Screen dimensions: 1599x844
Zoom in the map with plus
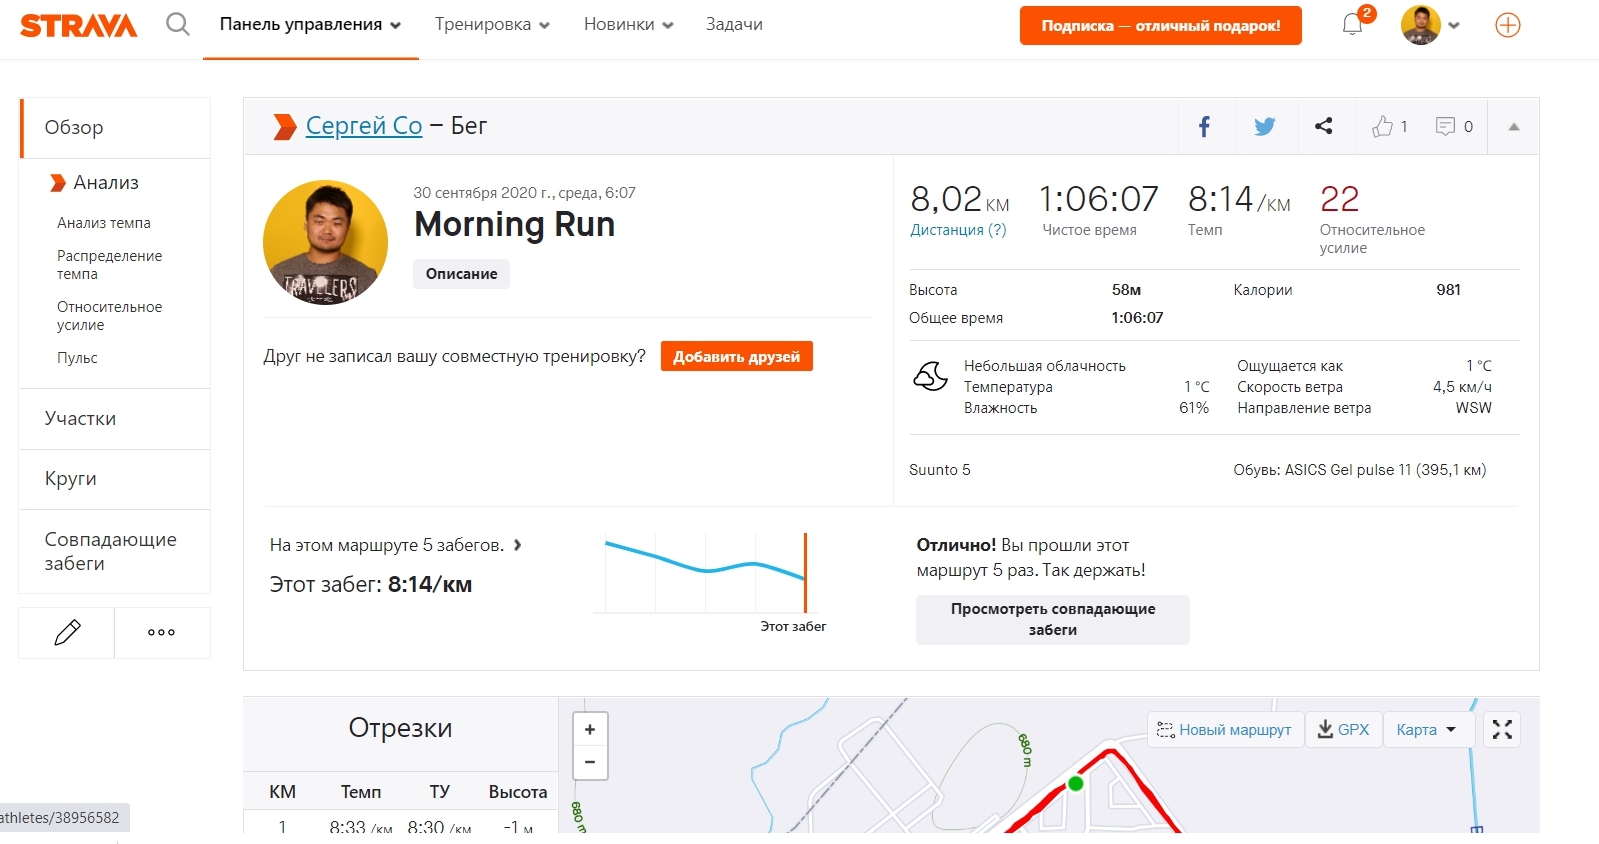tap(590, 729)
